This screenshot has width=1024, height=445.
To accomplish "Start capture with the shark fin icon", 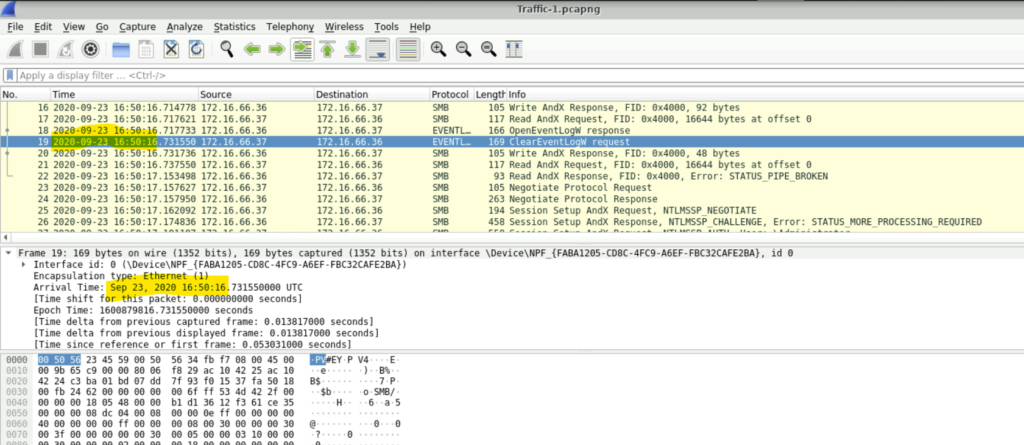I will [x=17, y=49].
